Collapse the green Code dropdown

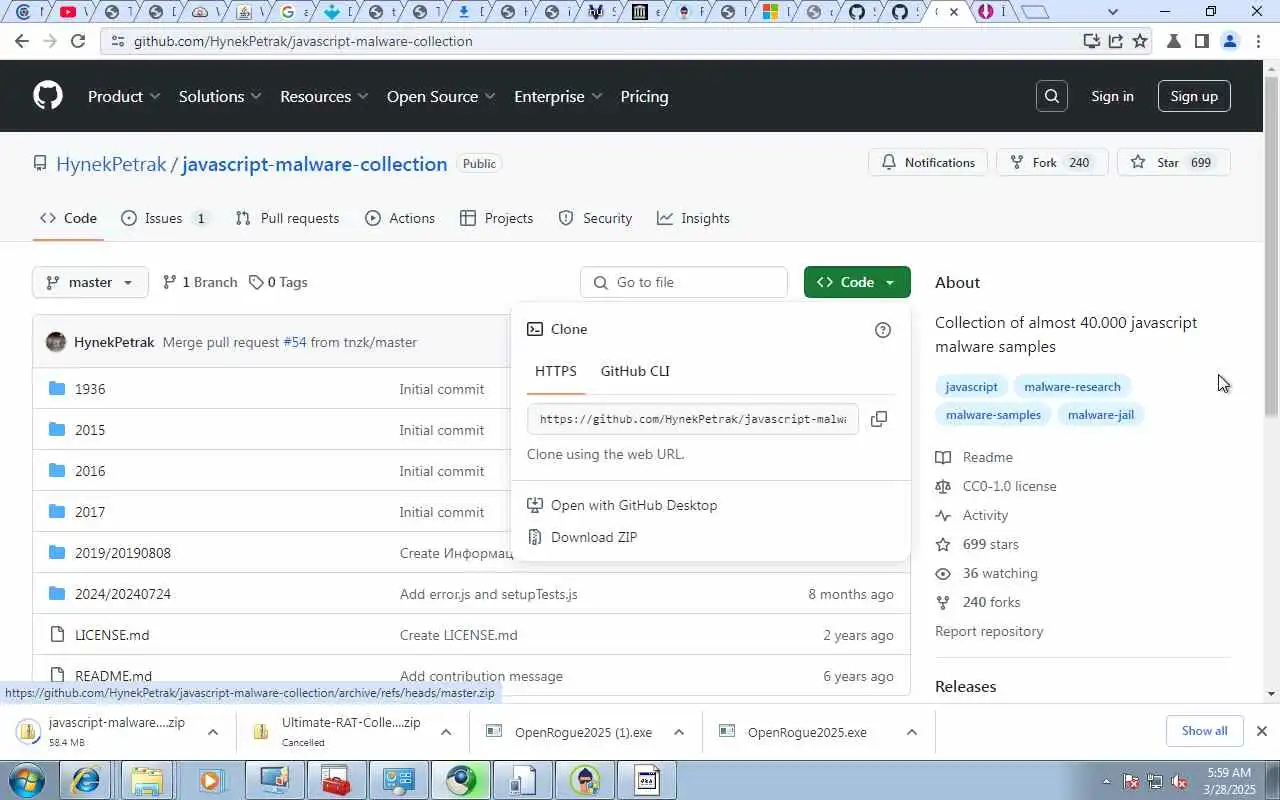857,282
